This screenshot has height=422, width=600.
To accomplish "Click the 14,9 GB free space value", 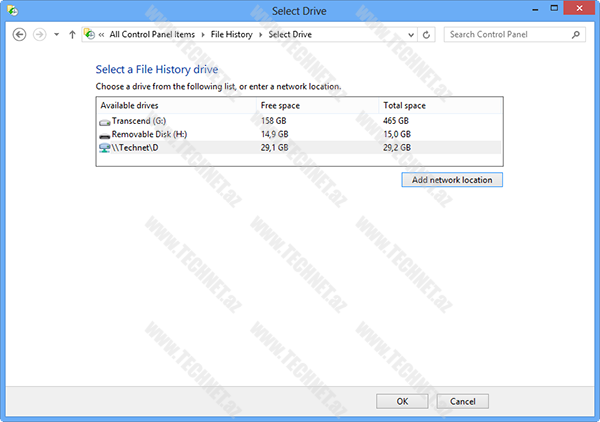I will [274, 134].
